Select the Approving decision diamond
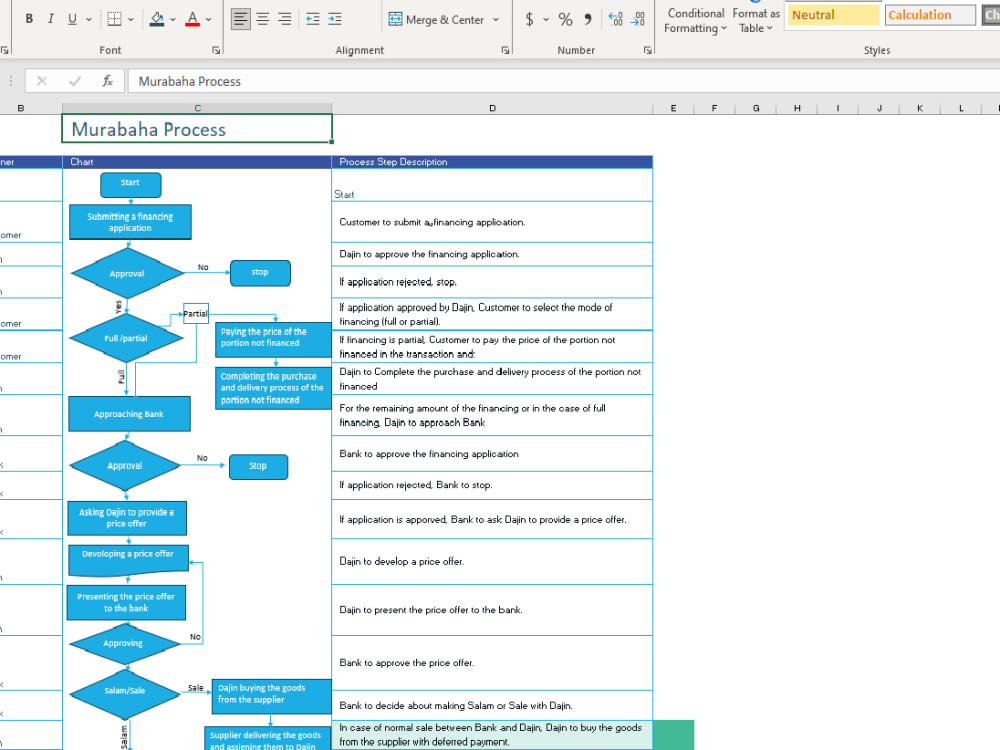 coord(124,643)
